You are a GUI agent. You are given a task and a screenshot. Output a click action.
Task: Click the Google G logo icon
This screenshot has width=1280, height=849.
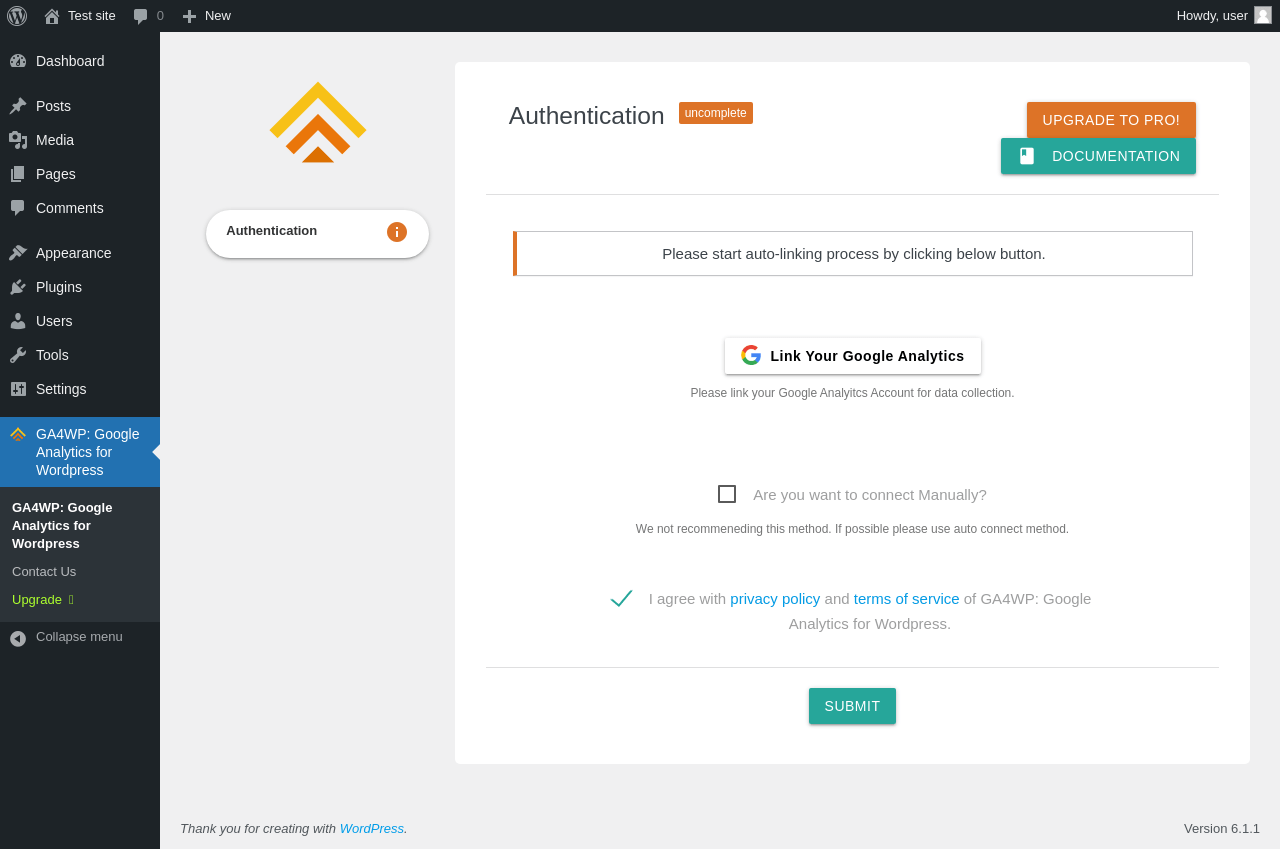pyautogui.click(x=751, y=355)
